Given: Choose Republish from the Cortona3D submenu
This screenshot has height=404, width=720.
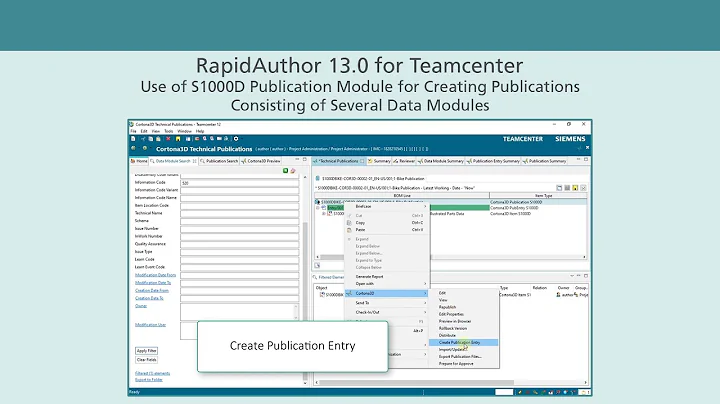Looking at the screenshot, I should [x=463, y=307].
